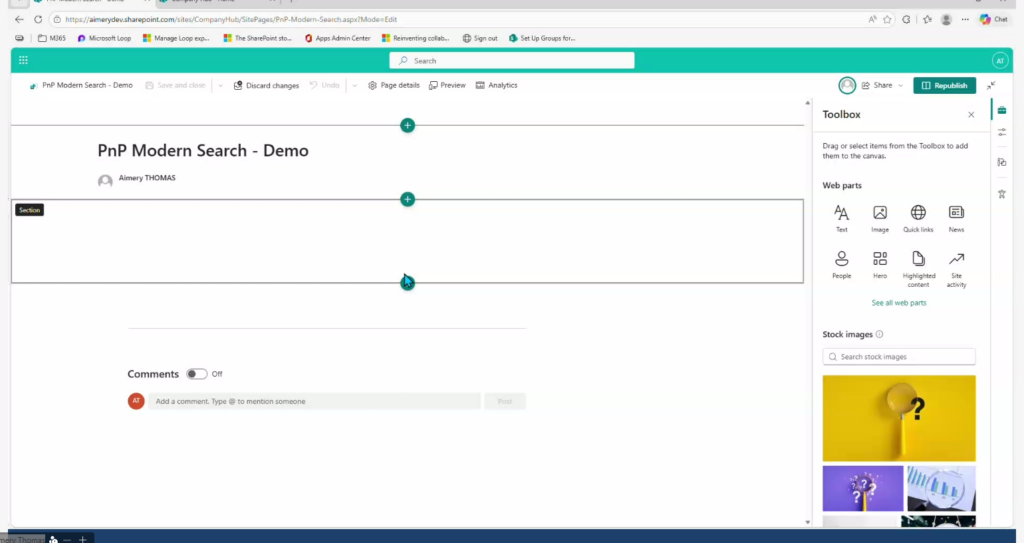The height and width of the screenshot is (543, 1024).
Task: Open the app launcher waffle icon
Action: [24, 60]
